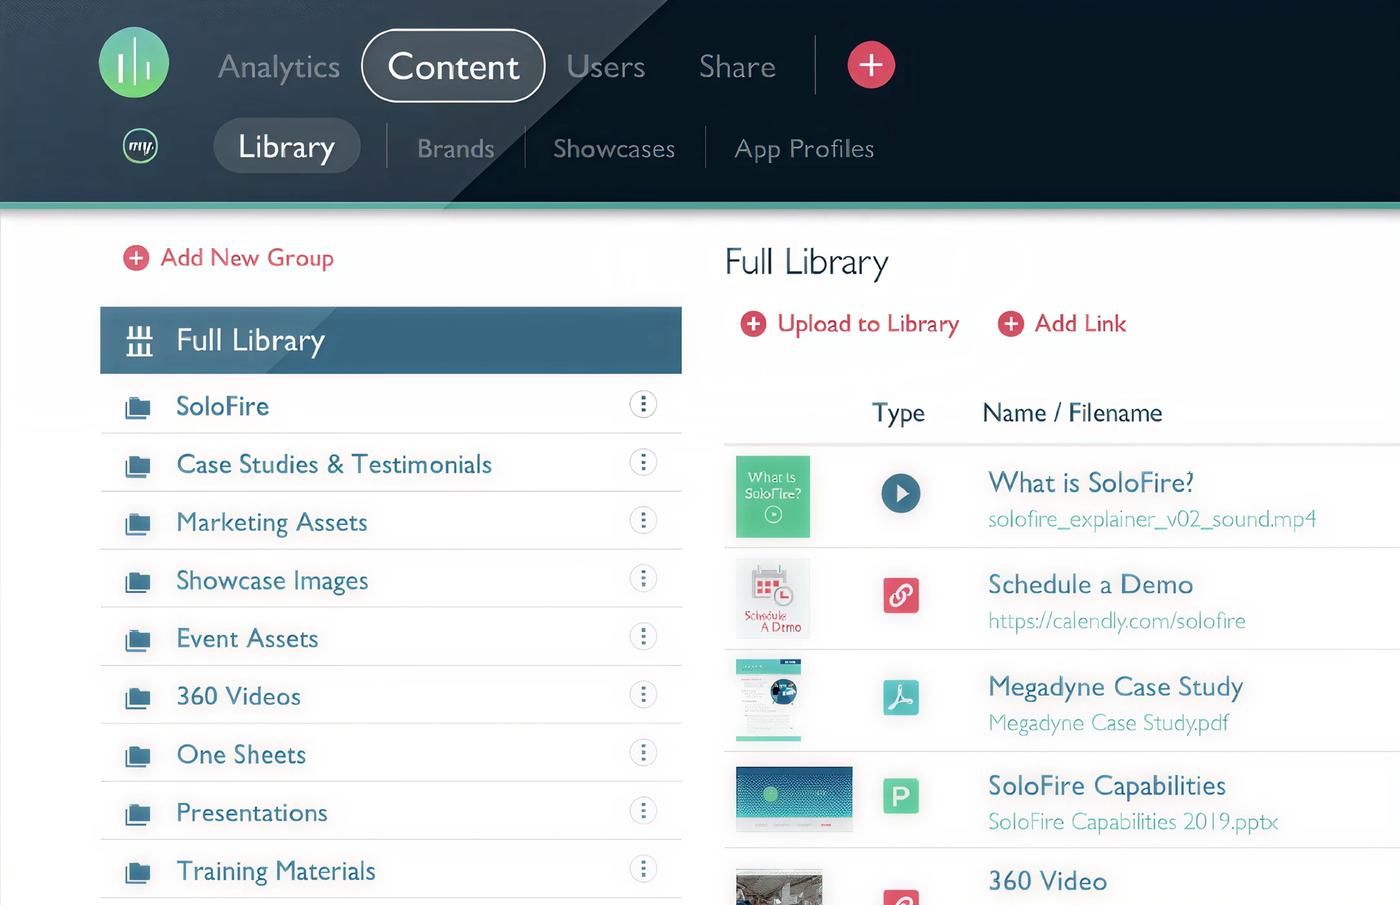This screenshot has width=1400, height=905.
Task: Click folder icon beside Case Studies & Testimonials
Action: [138, 466]
